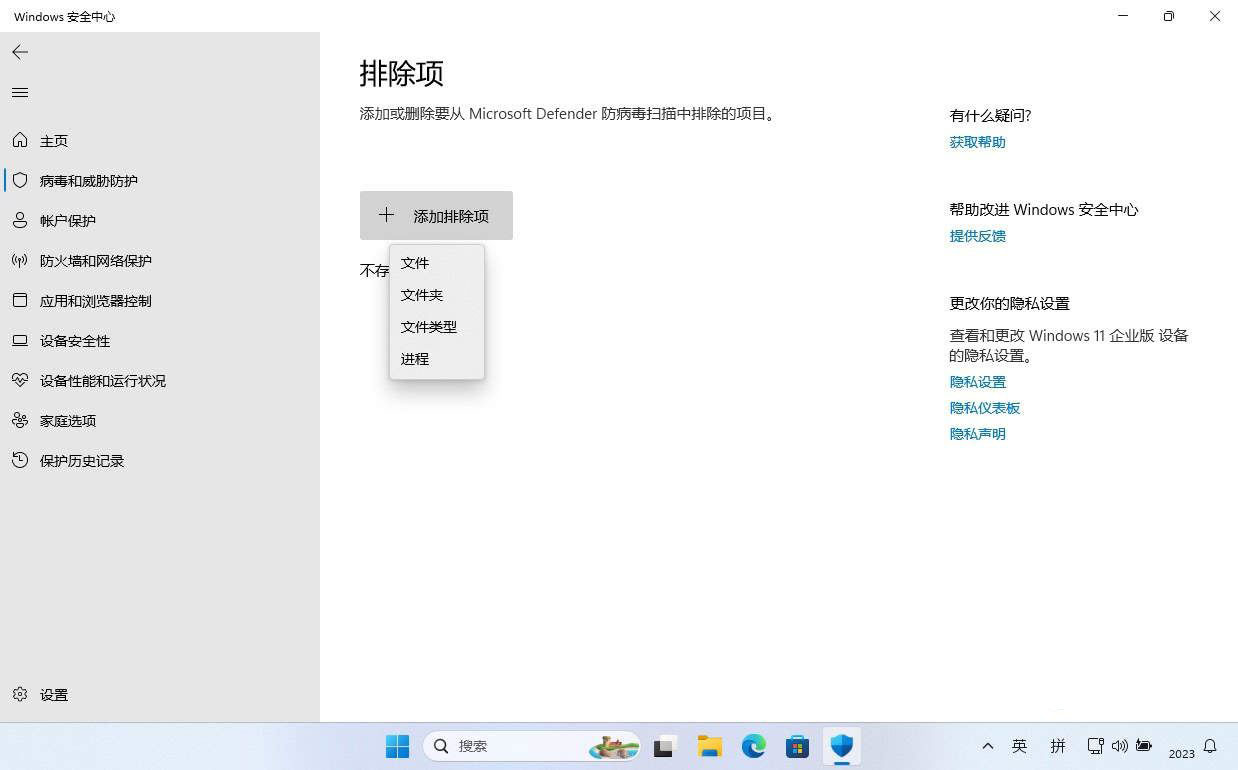The image size is (1238, 770).
Task: Click the 获取帮助 link
Action: 977,142
